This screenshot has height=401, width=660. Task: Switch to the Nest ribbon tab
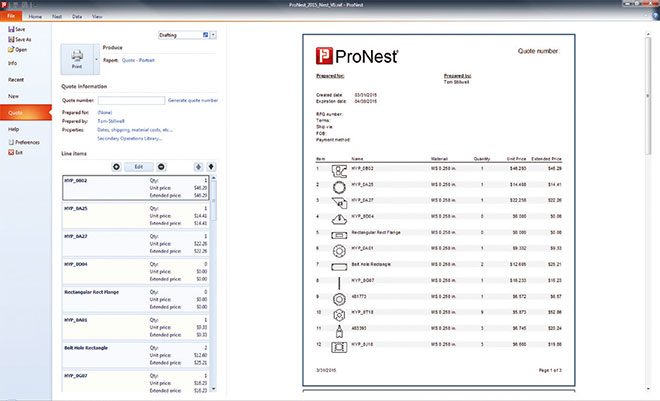pos(57,17)
